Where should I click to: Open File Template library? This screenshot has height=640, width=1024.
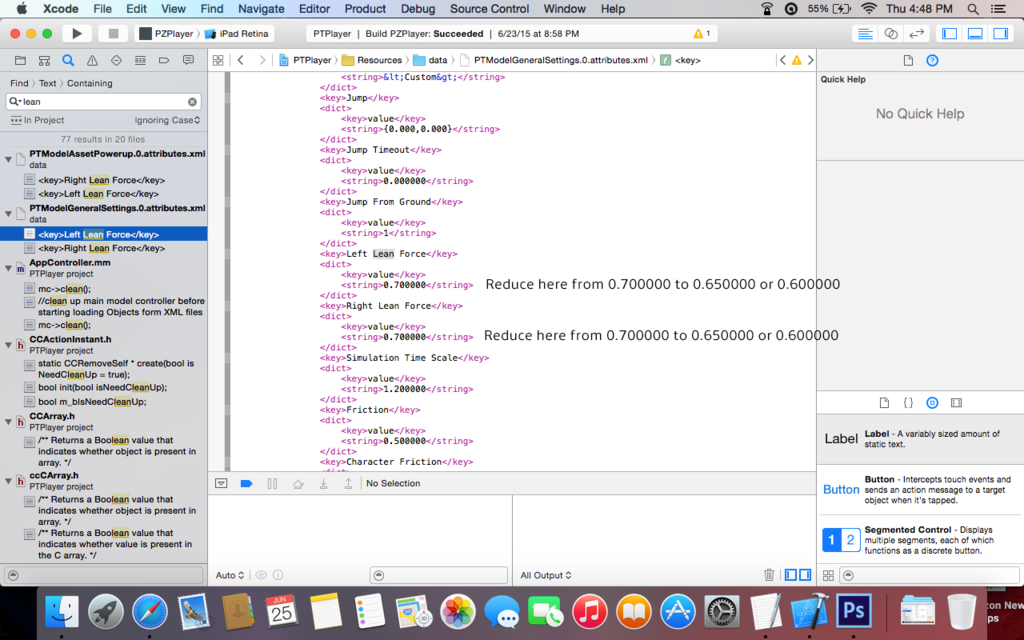(884, 403)
